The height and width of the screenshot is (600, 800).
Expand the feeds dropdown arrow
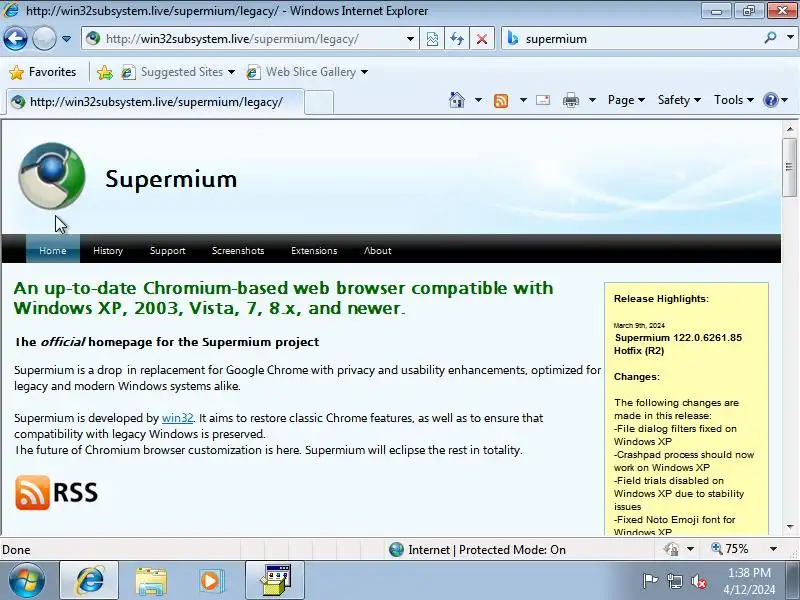coord(523,100)
